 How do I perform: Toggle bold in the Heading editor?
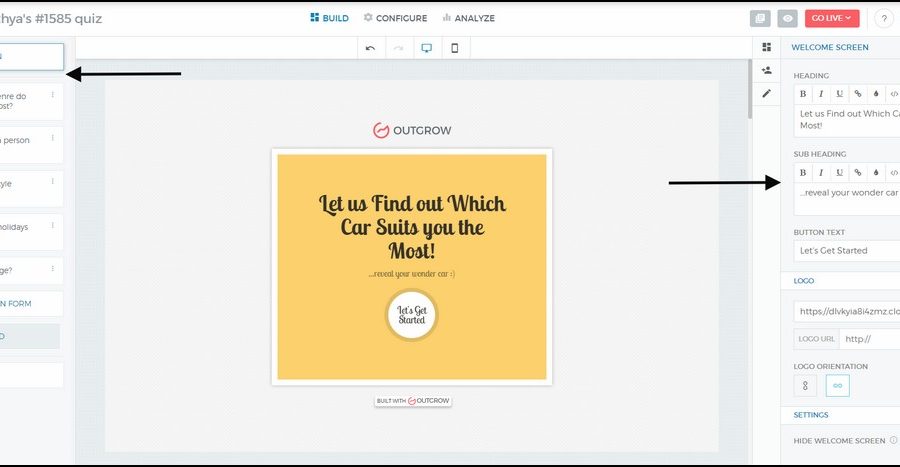tap(803, 93)
